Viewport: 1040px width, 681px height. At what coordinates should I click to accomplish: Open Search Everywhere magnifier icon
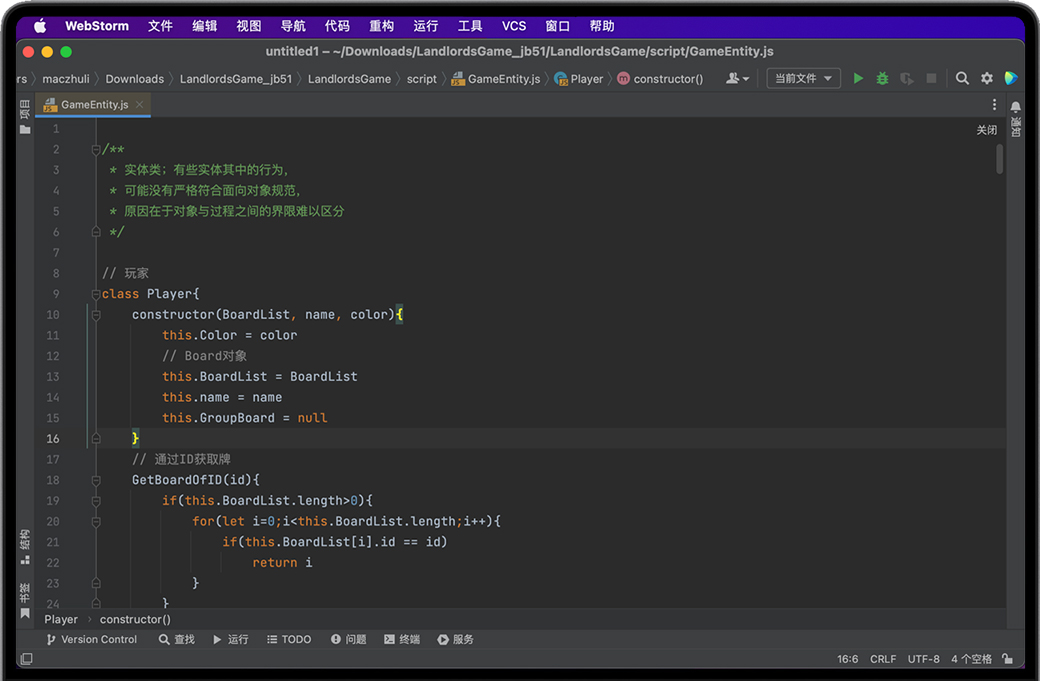tap(962, 78)
